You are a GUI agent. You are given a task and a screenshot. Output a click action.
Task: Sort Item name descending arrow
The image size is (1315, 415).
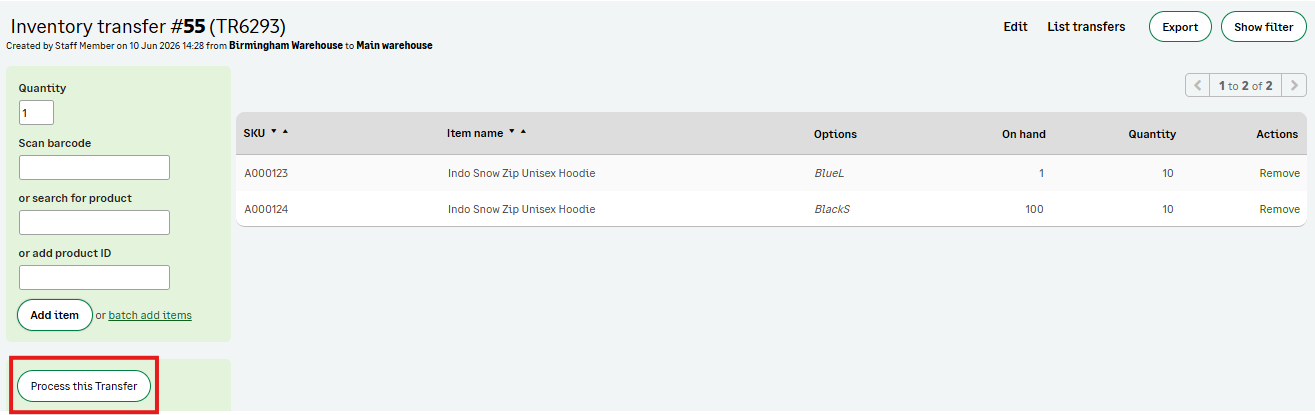512,132
